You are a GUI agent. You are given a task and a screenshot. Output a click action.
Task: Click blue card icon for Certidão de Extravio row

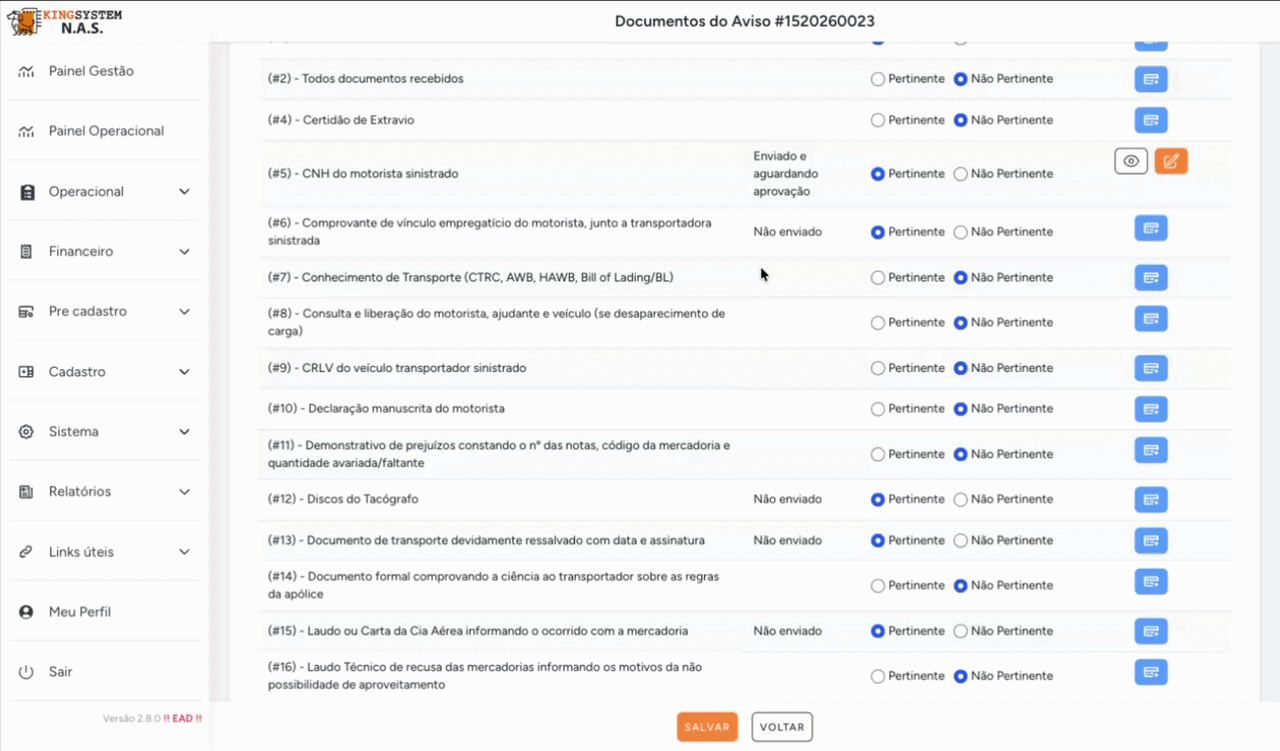coord(1150,120)
